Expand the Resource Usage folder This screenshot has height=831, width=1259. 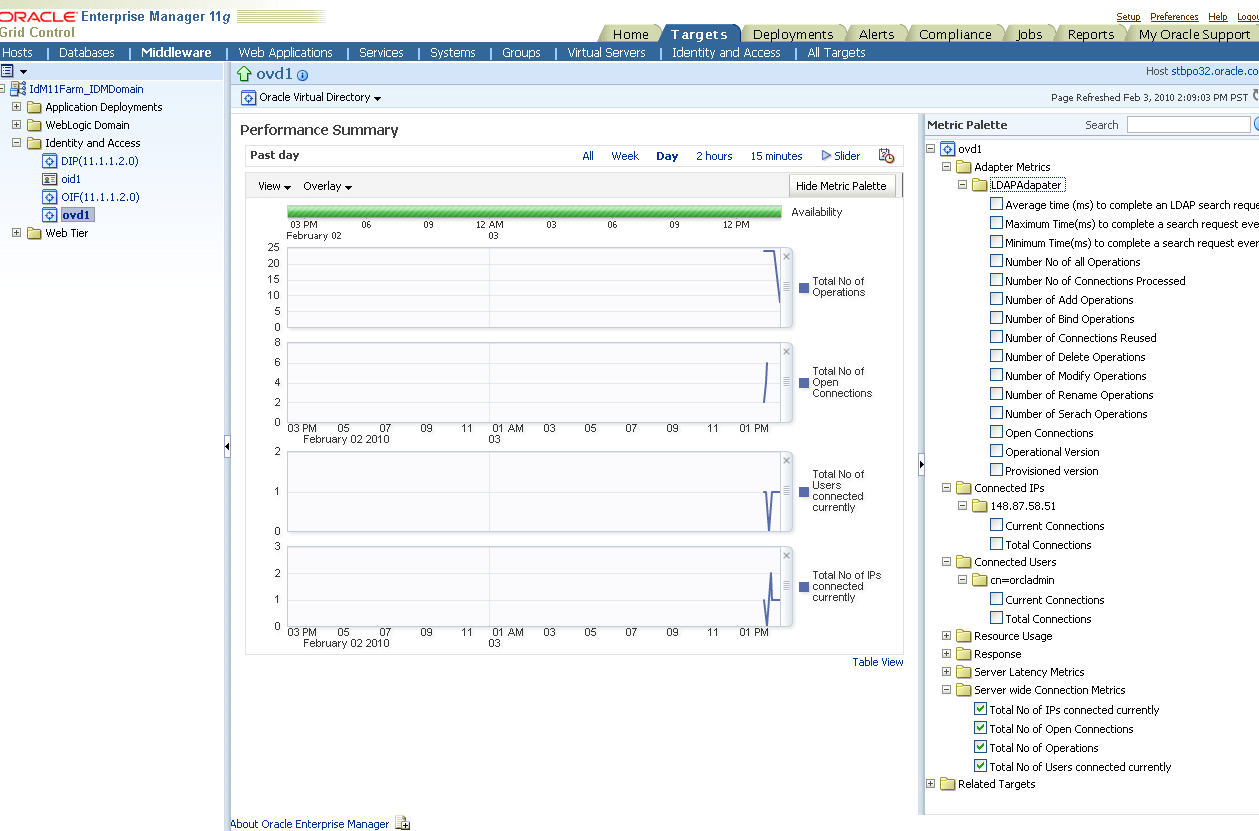click(x=947, y=636)
